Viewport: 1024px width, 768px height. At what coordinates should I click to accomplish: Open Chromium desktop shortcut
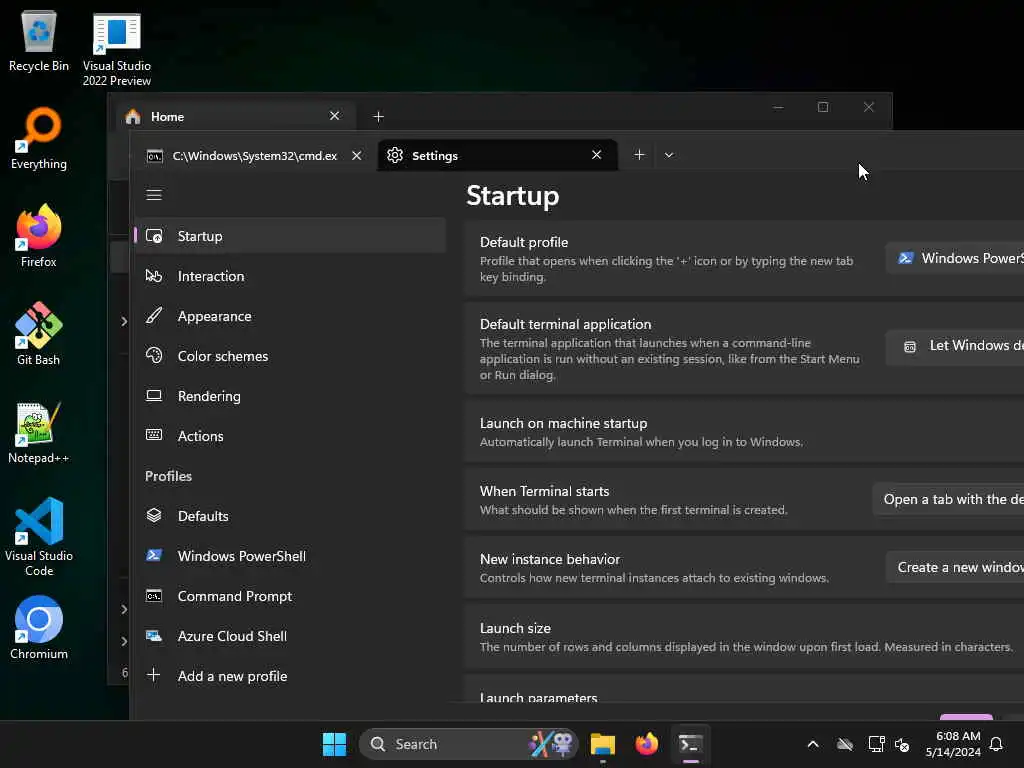point(39,628)
